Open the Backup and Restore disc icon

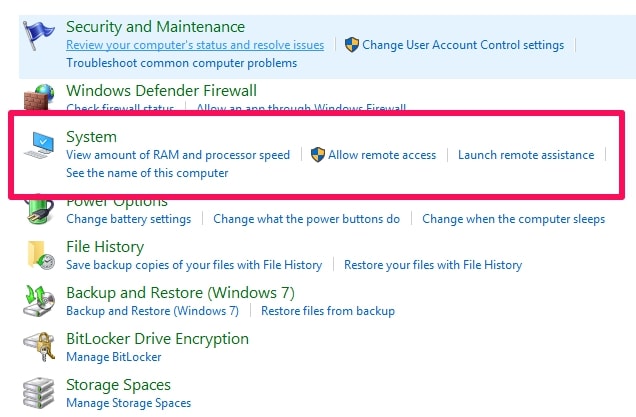pyautogui.click(x=39, y=301)
